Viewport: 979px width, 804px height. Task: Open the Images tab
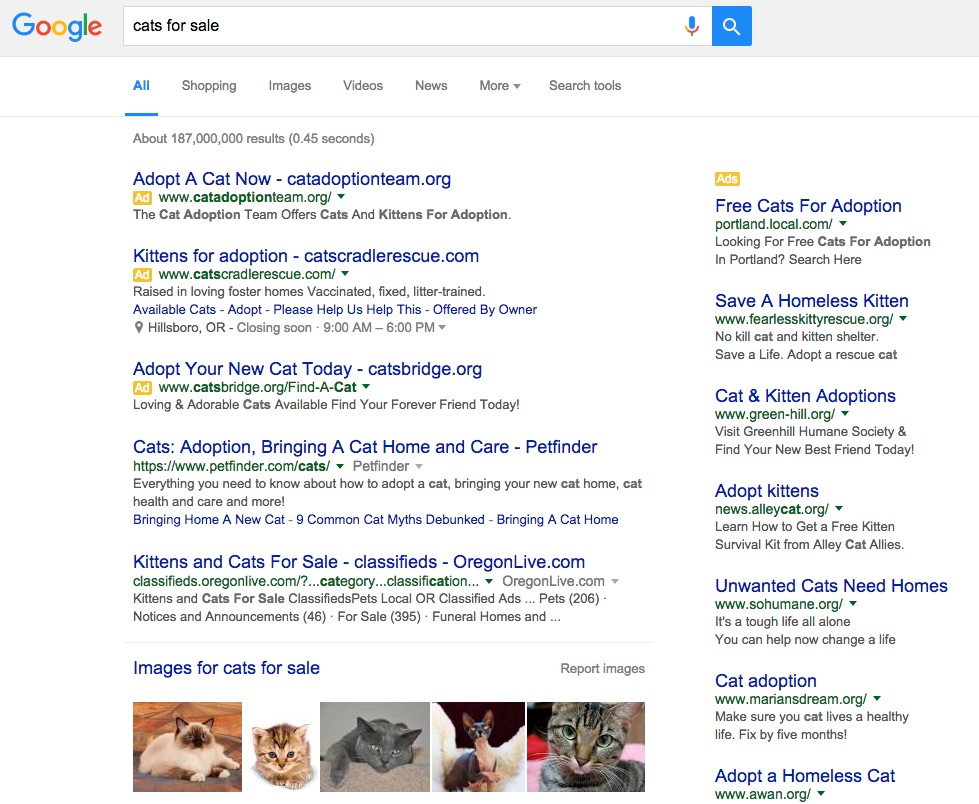(x=290, y=86)
